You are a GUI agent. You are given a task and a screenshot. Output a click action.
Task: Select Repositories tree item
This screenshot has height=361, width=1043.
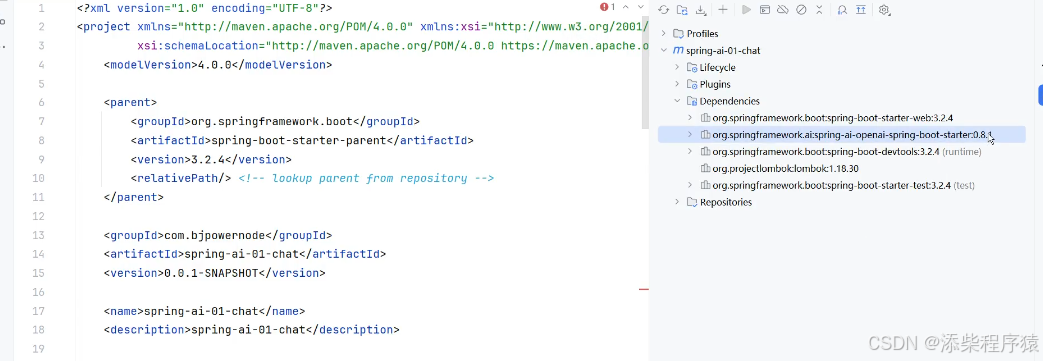coord(726,202)
